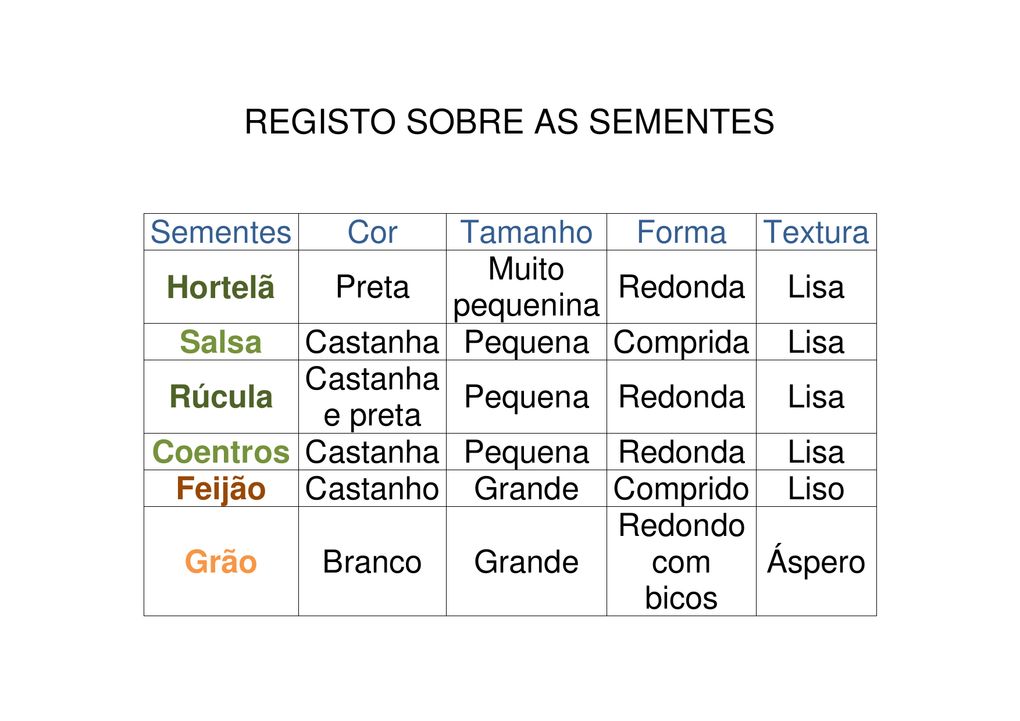This screenshot has width=1020, height=721.
Task: Select the Áspero texture cell
Action: (x=816, y=562)
